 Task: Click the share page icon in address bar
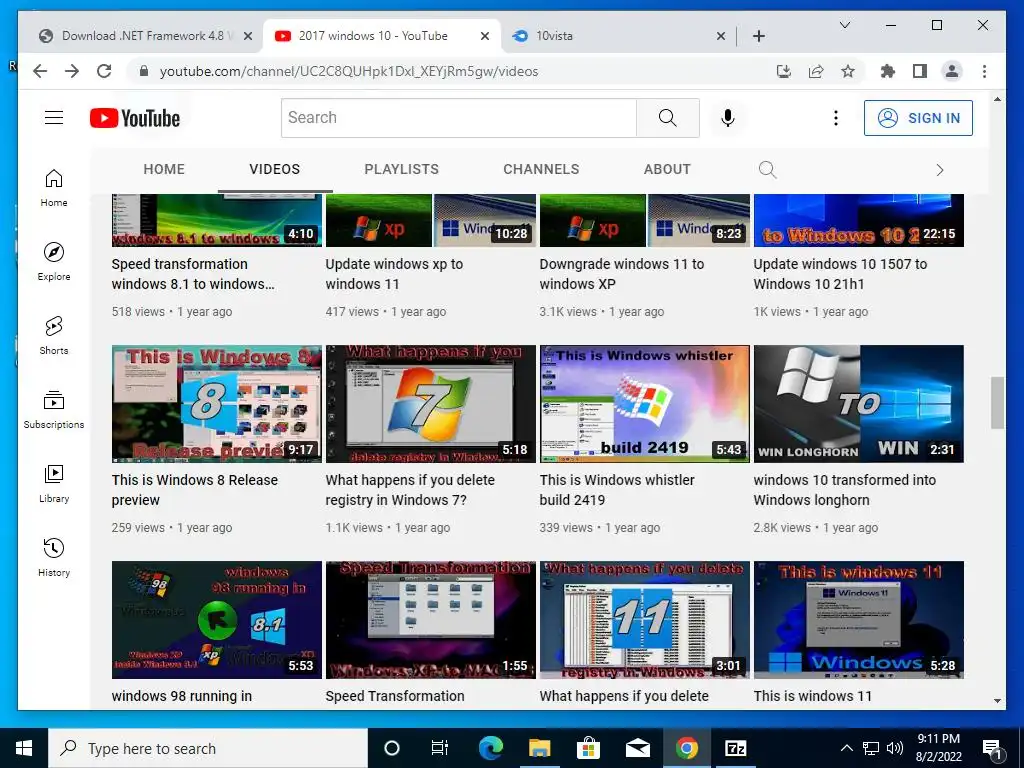pyautogui.click(x=816, y=71)
